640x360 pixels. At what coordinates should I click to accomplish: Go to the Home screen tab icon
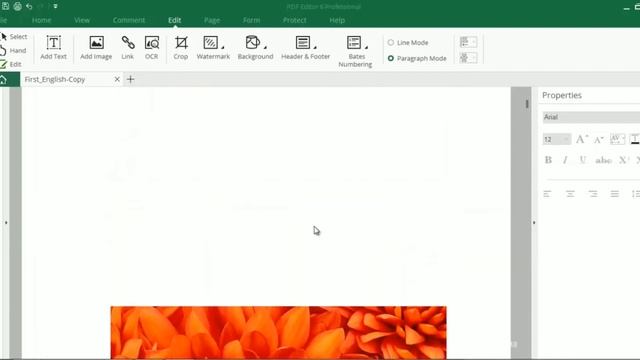click(4, 80)
